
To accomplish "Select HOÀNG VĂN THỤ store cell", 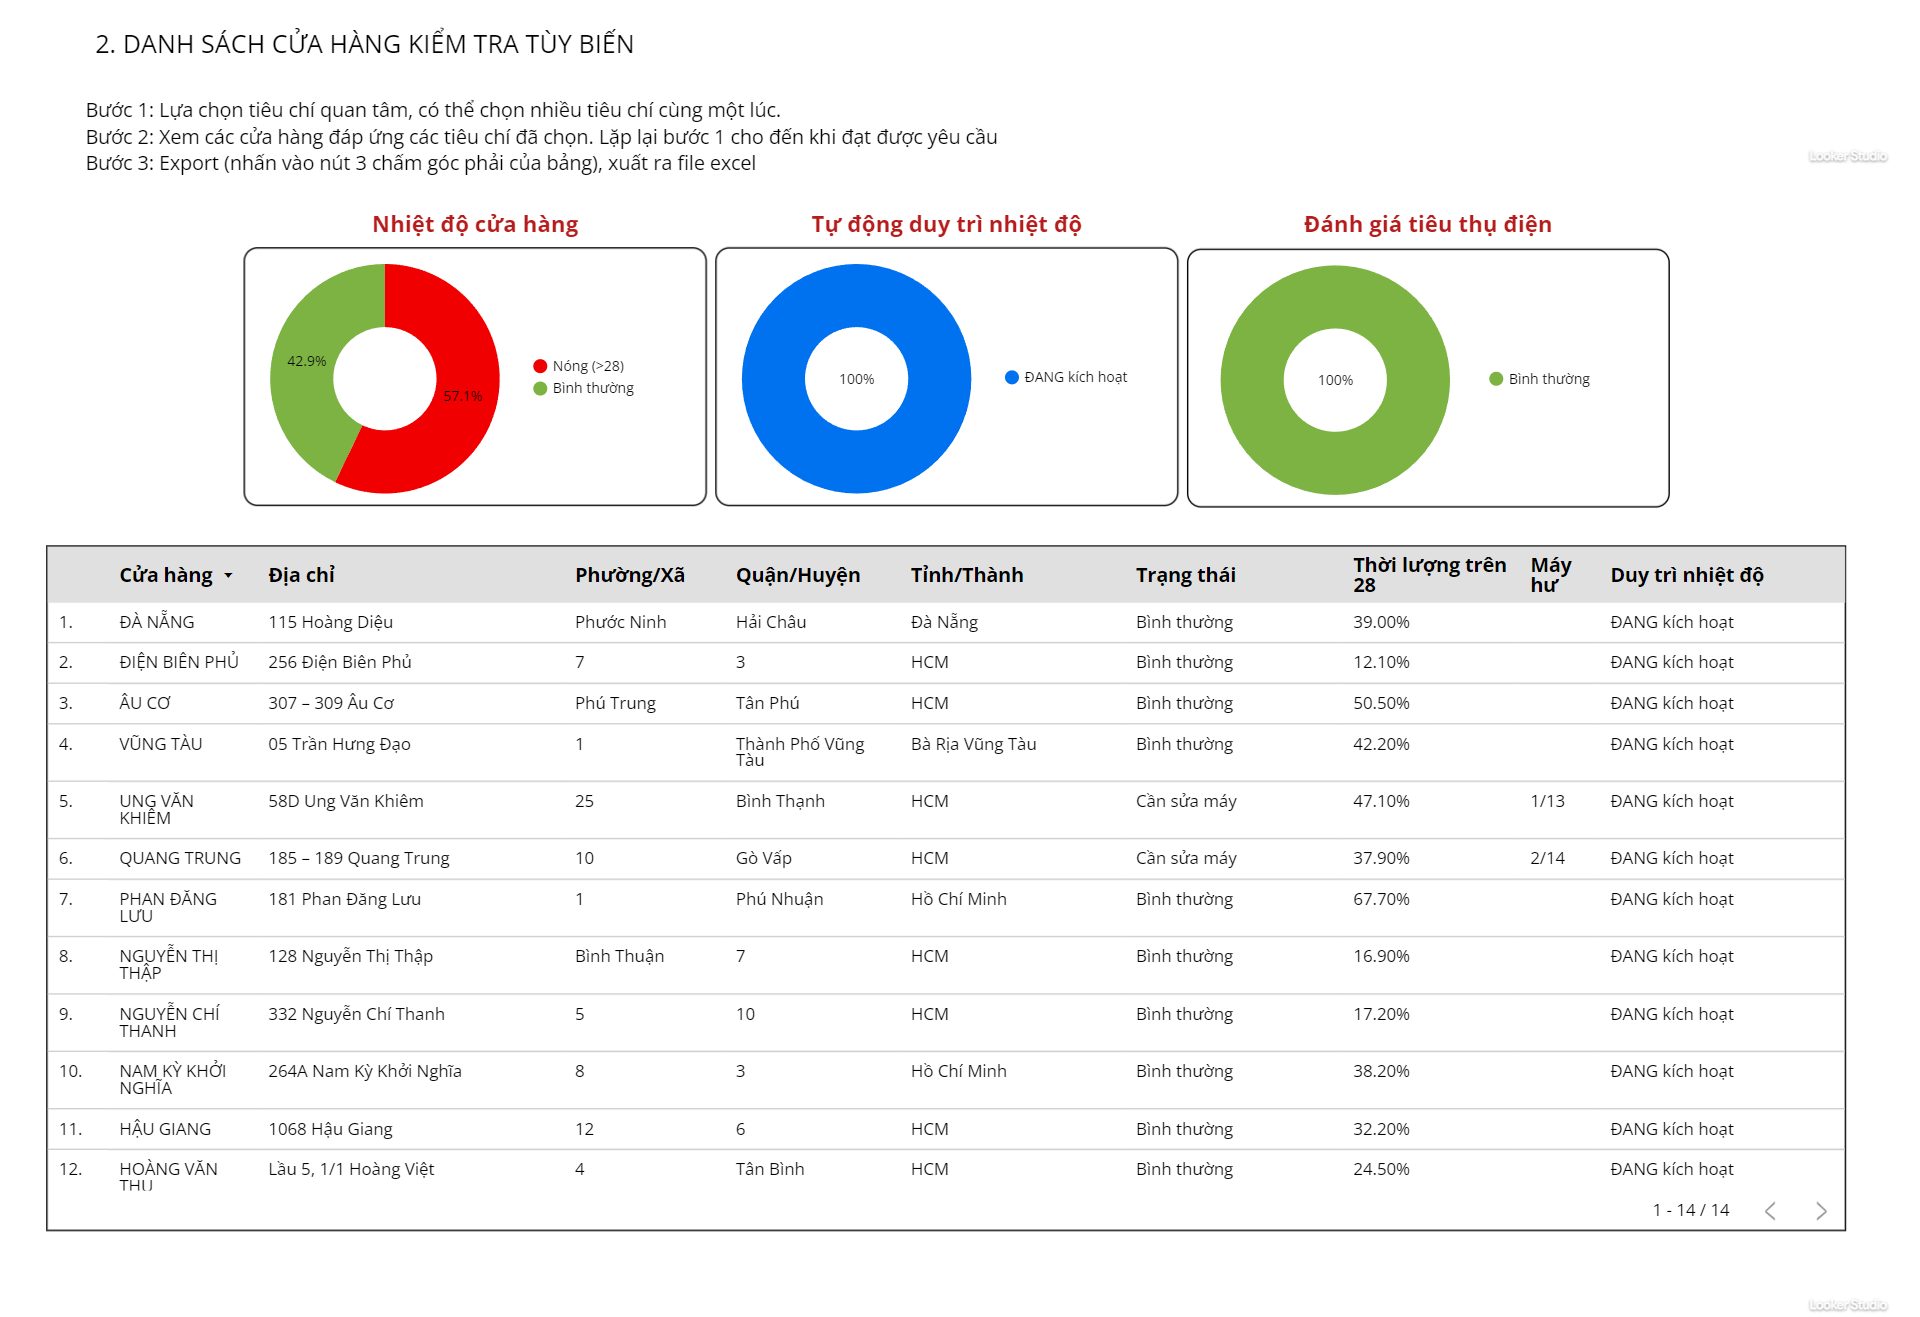I will point(168,1176).
